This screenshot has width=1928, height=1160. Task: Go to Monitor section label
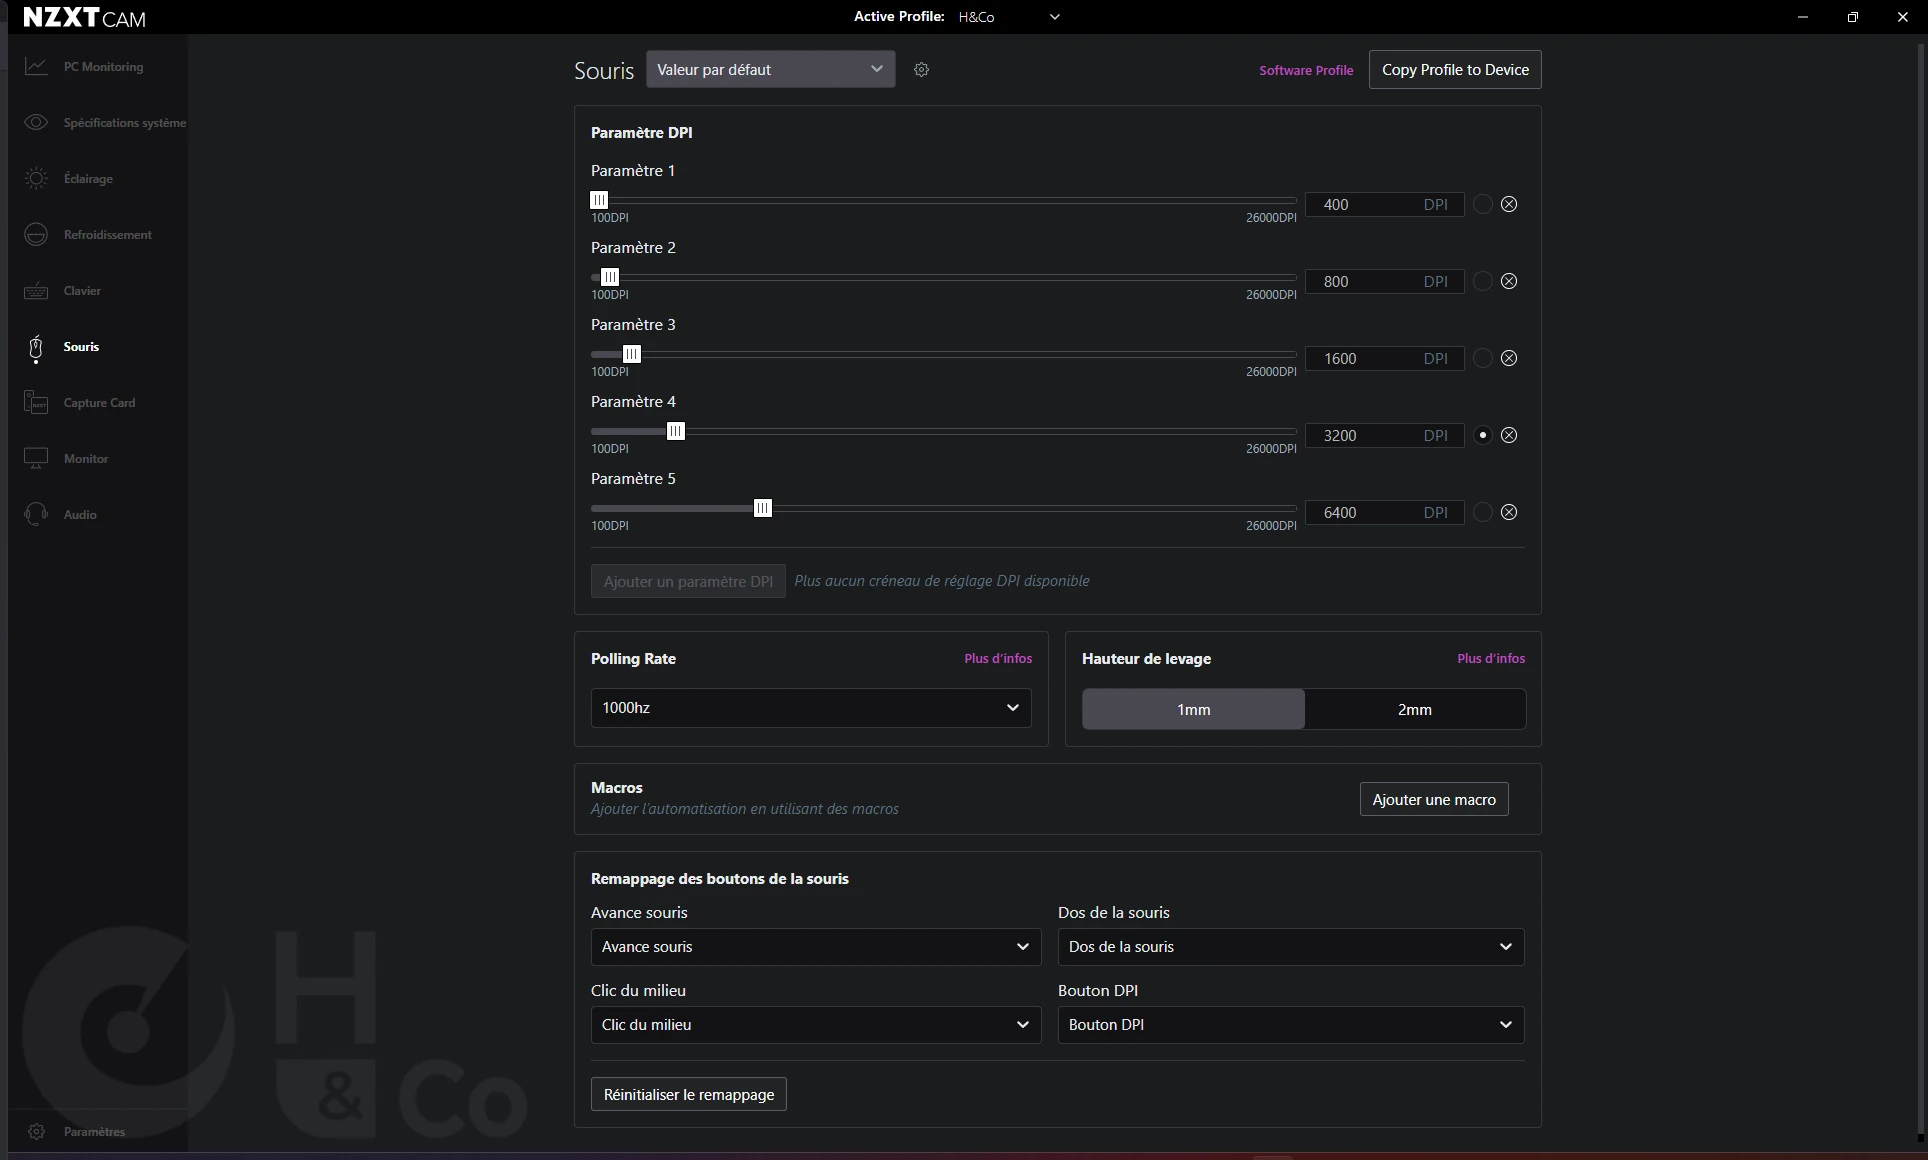(x=86, y=458)
